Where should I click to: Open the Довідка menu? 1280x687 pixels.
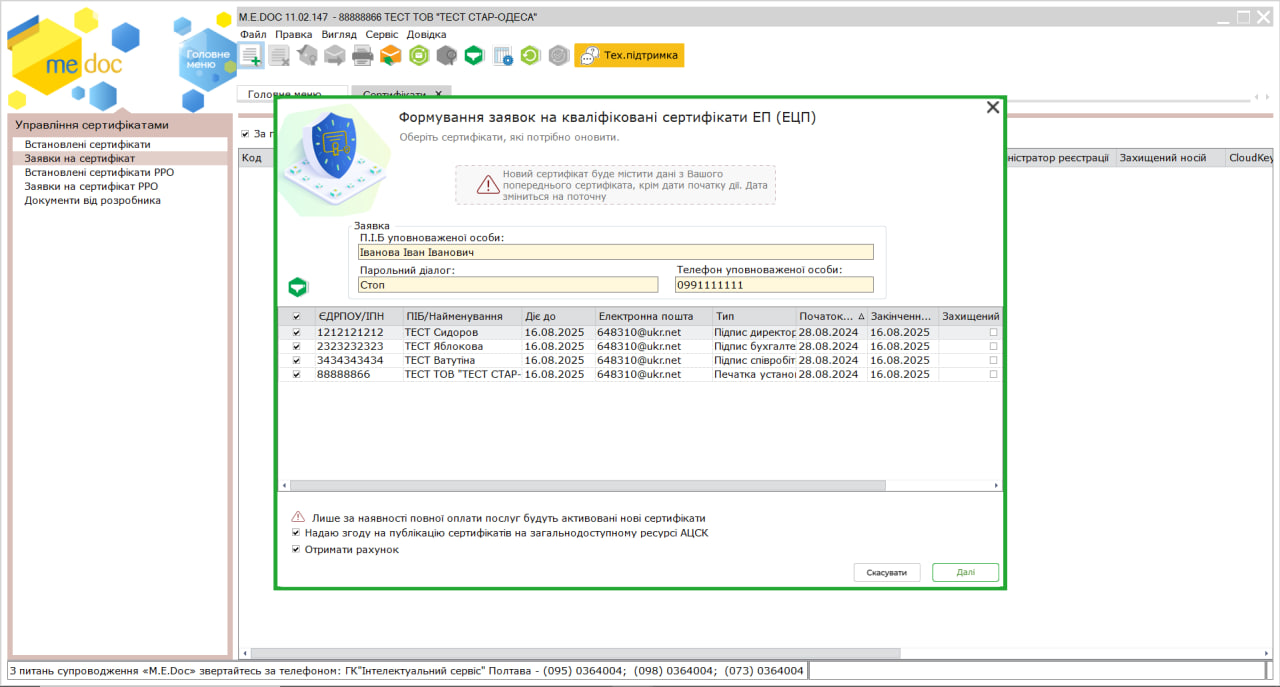[x=427, y=34]
